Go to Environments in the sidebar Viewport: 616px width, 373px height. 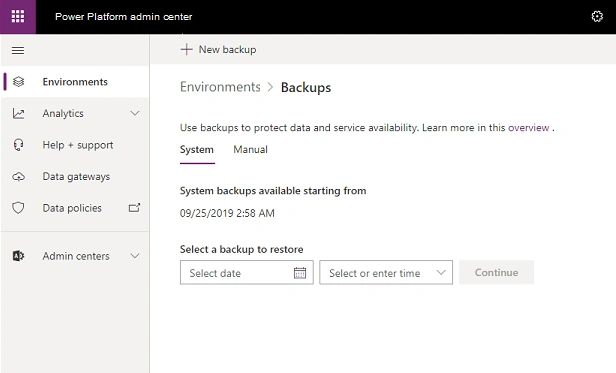coord(75,82)
